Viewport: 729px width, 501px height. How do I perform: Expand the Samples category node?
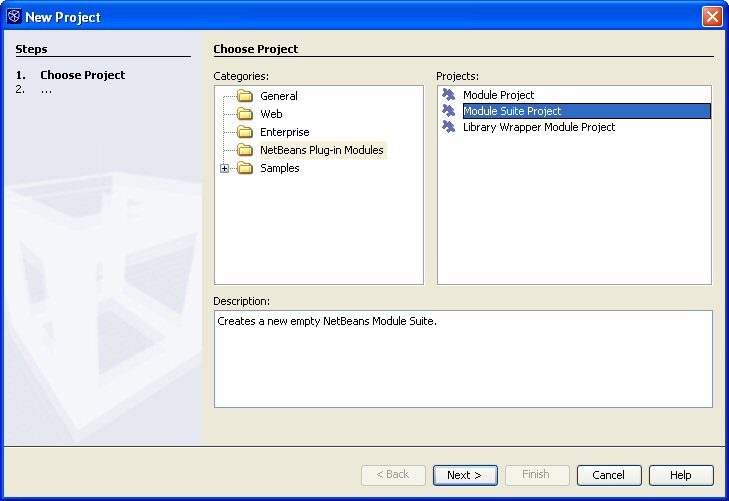pyautogui.click(x=225, y=168)
